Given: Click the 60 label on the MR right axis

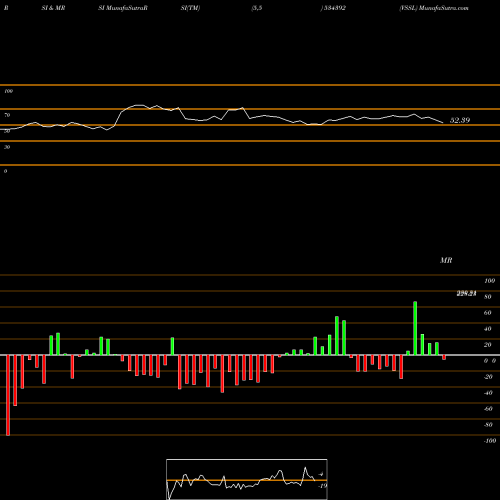Looking at the screenshot, I should [488, 313].
